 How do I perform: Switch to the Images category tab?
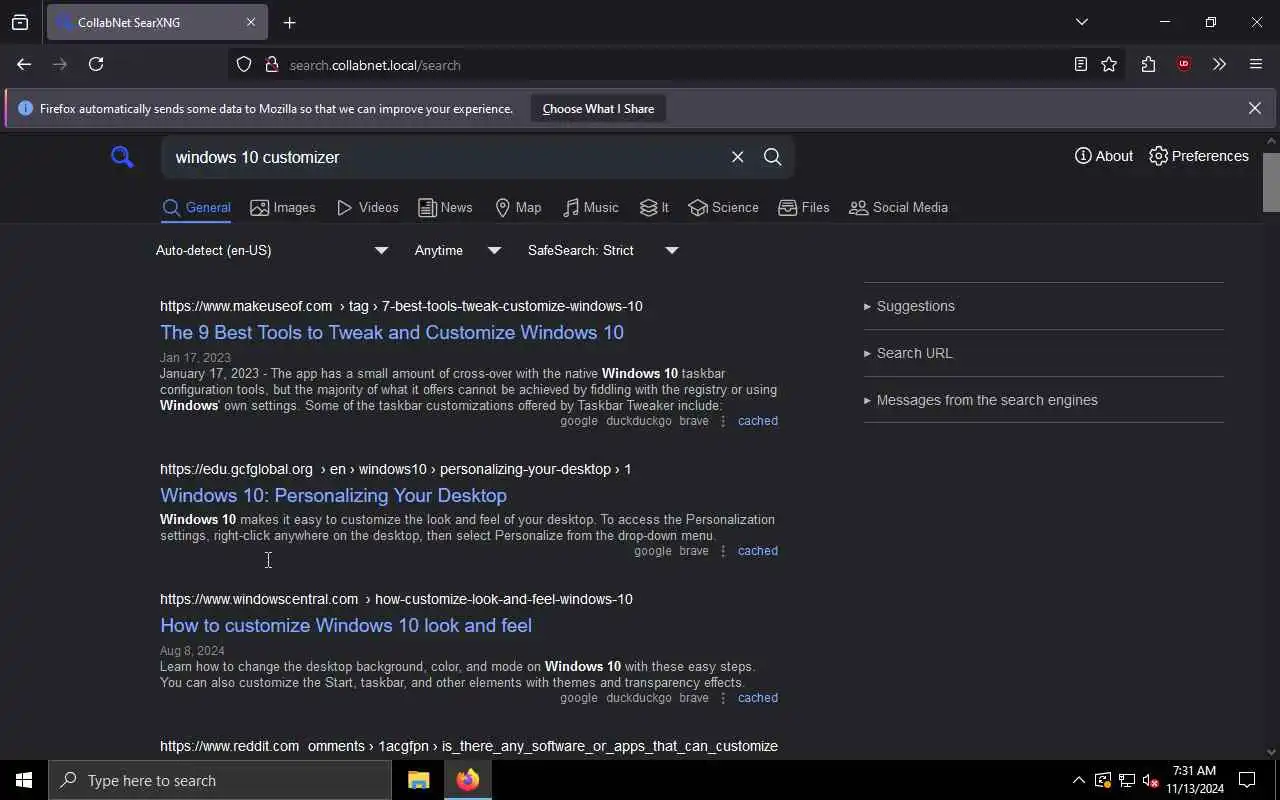click(283, 207)
